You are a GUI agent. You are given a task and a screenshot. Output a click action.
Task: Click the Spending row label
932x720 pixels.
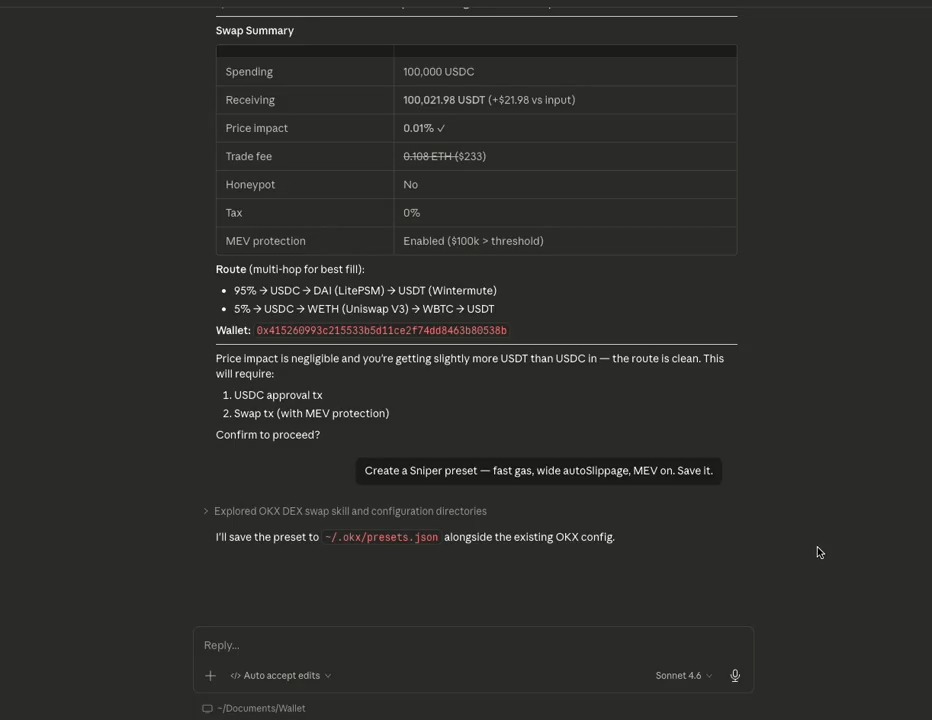pos(249,72)
